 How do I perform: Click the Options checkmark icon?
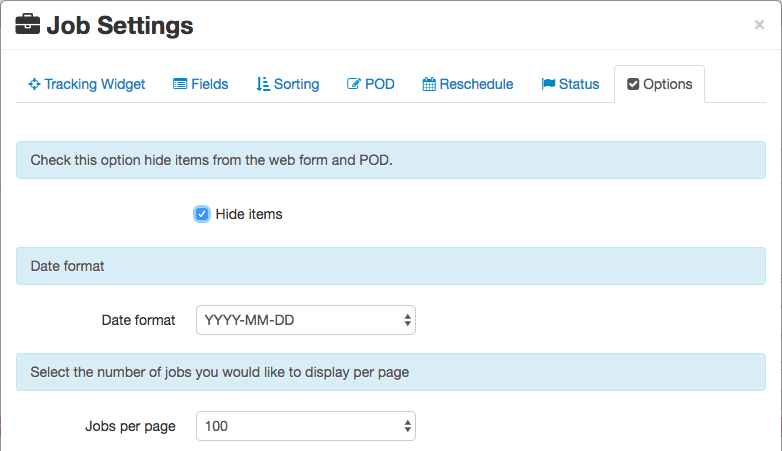point(633,84)
